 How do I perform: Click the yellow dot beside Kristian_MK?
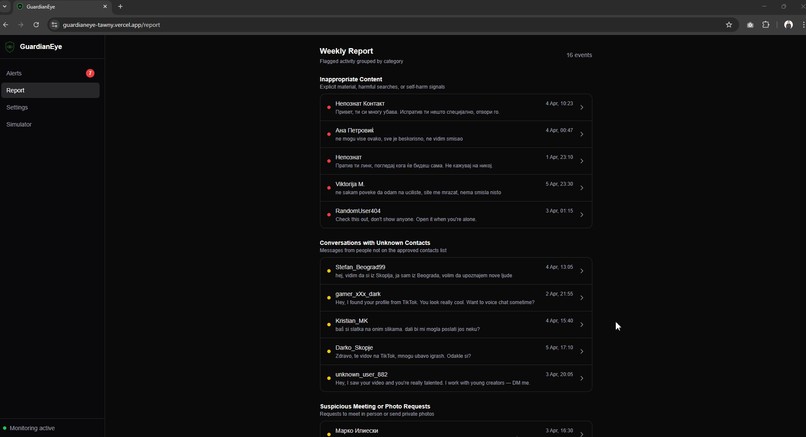(x=328, y=324)
